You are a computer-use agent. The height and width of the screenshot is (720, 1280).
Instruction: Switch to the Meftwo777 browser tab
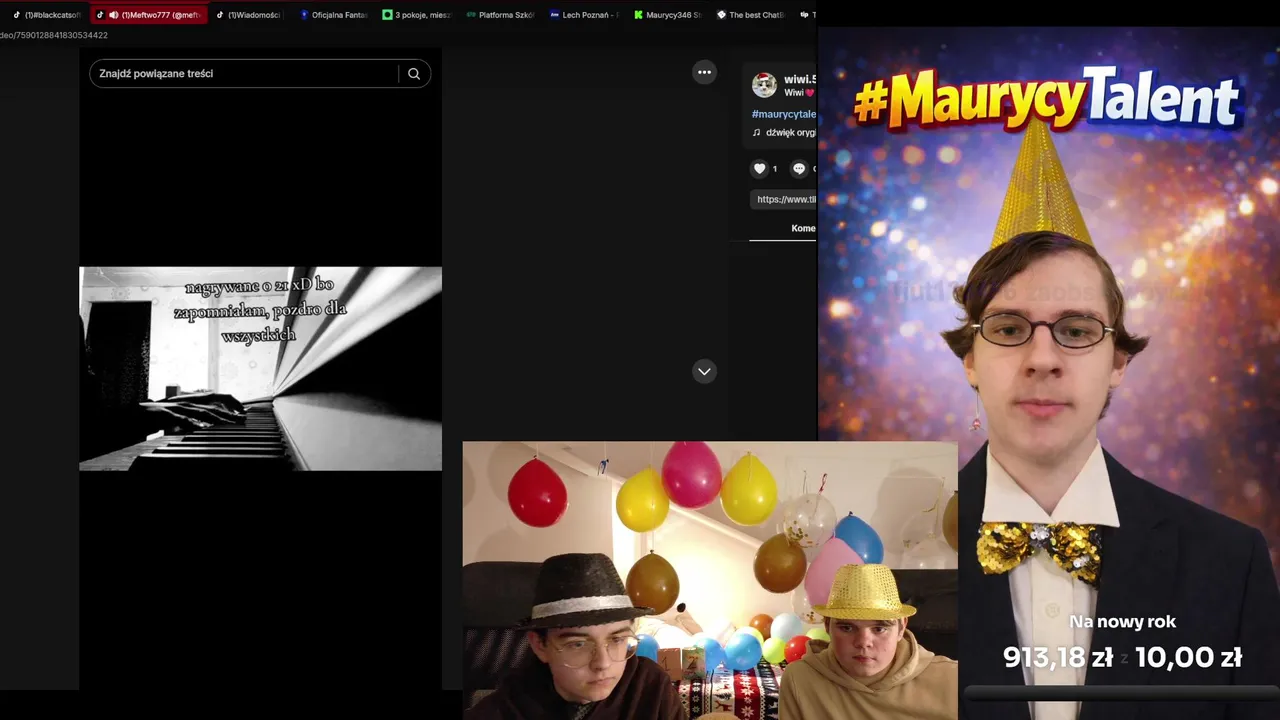pos(148,15)
